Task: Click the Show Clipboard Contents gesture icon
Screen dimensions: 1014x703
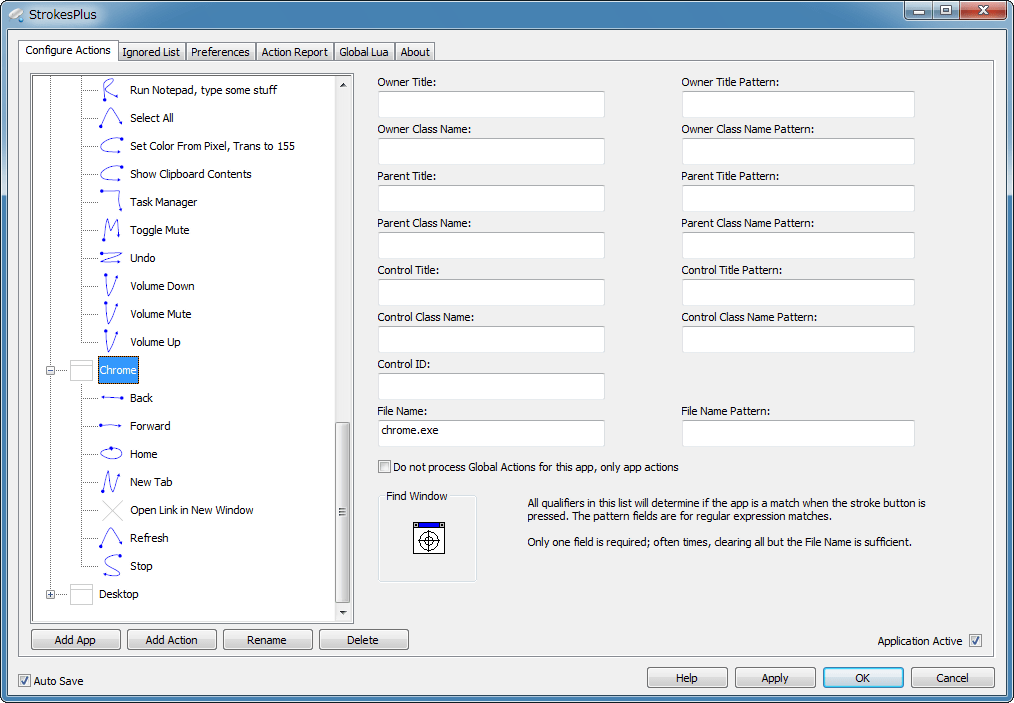Action: pos(111,174)
